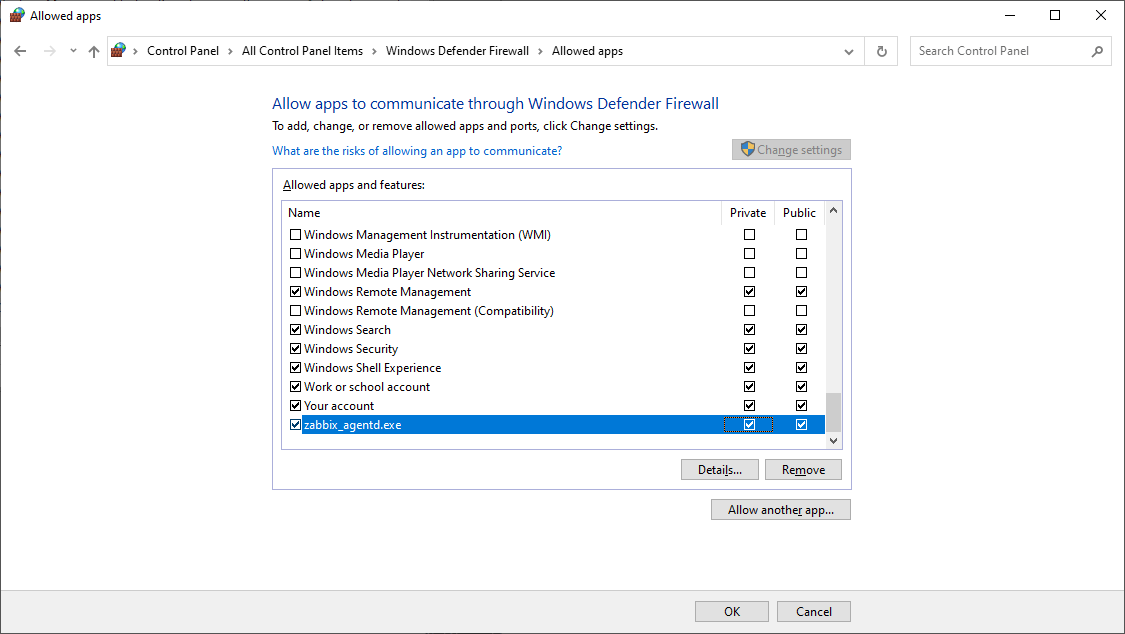Click the back navigation arrow
The width and height of the screenshot is (1125, 634).
[x=20, y=50]
